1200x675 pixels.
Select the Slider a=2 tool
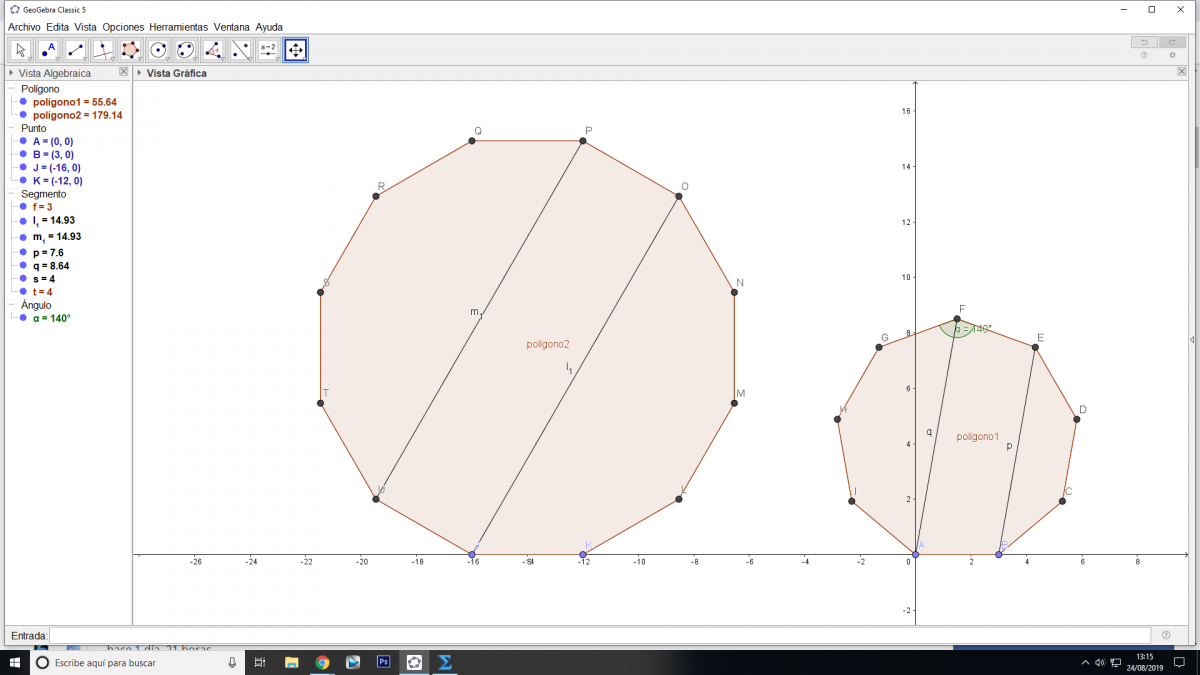[x=267, y=49]
